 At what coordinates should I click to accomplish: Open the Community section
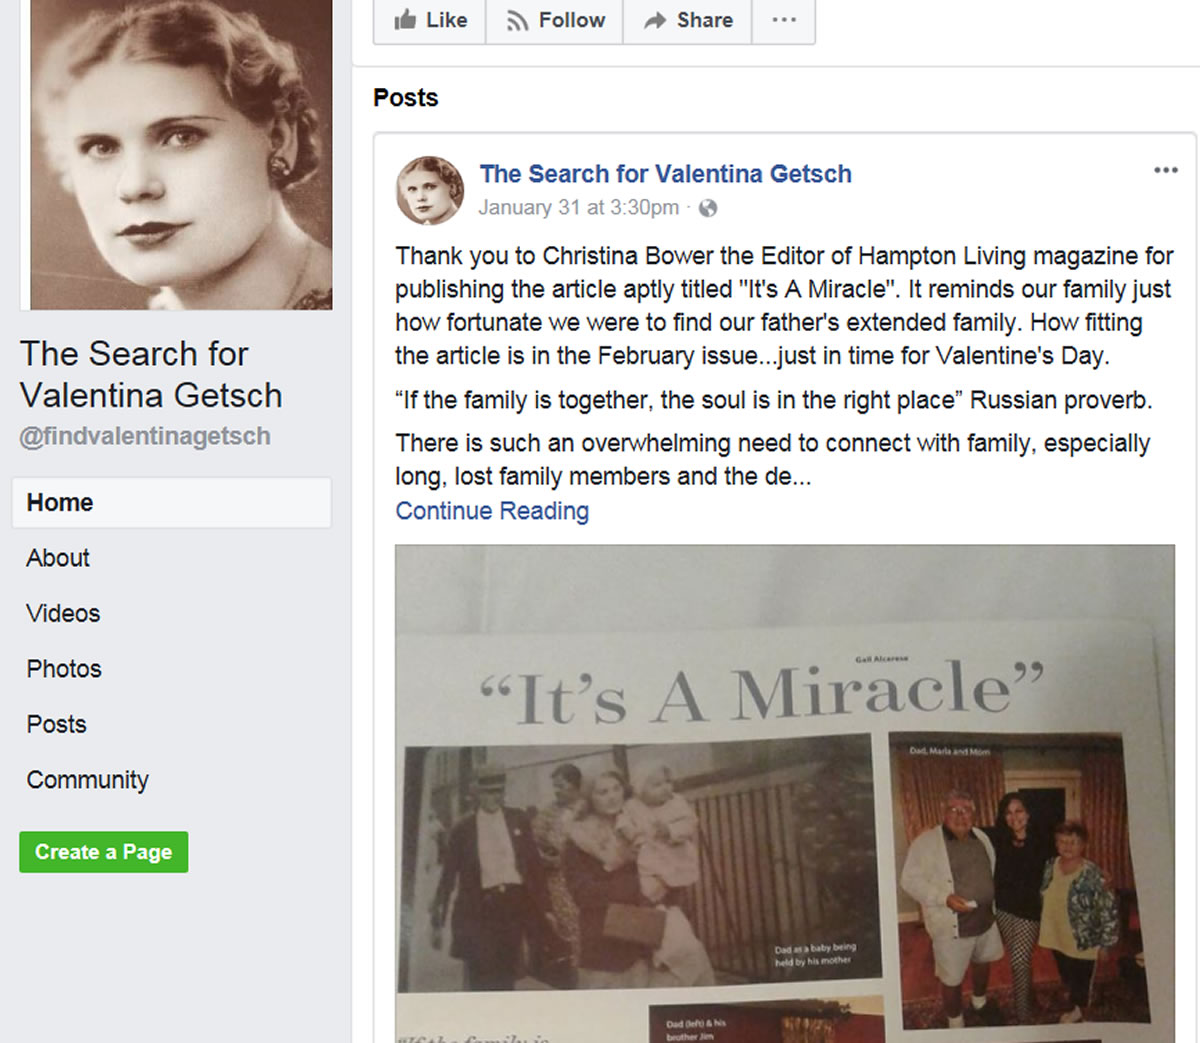[x=87, y=780]
